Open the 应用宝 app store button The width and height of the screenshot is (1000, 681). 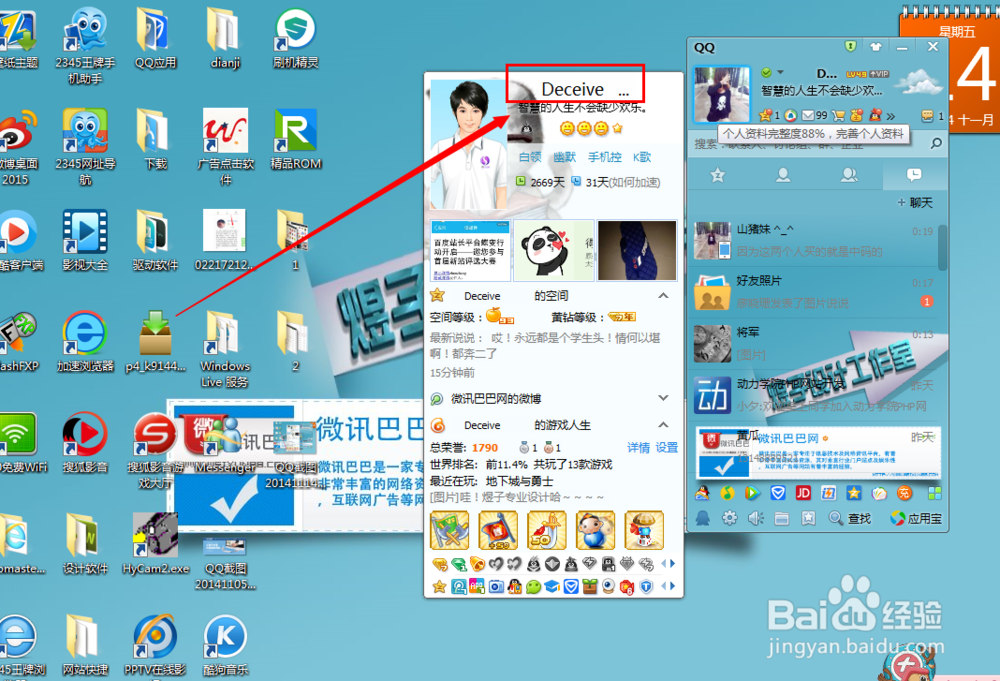point(916,518)
